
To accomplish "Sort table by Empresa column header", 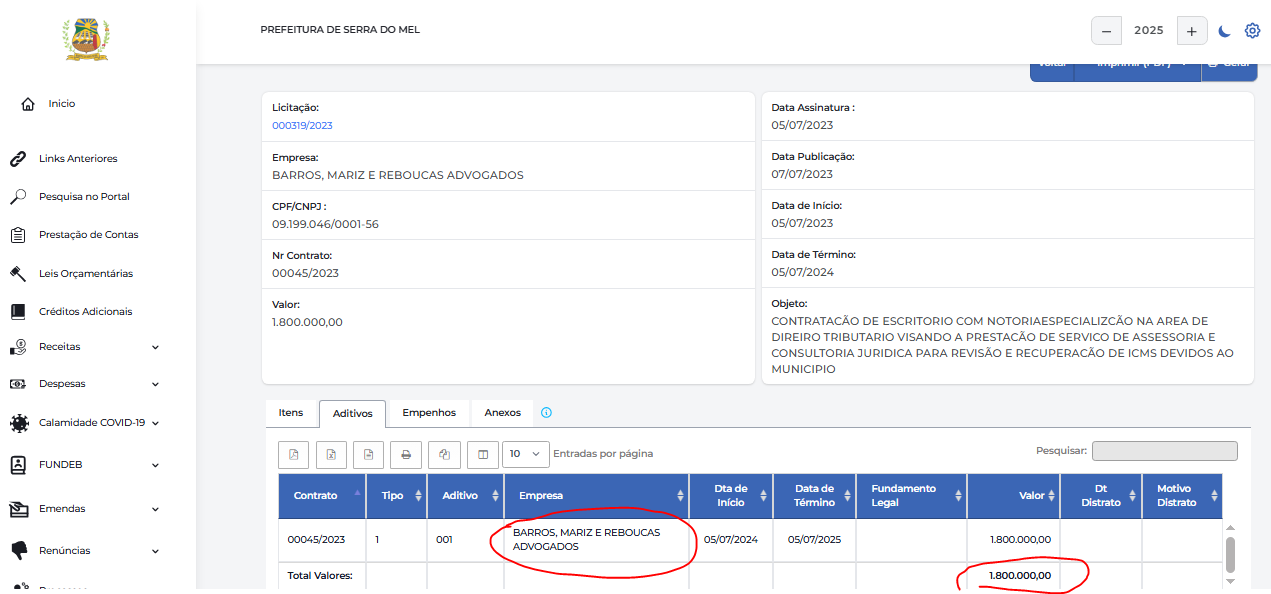I will [596, 496].
